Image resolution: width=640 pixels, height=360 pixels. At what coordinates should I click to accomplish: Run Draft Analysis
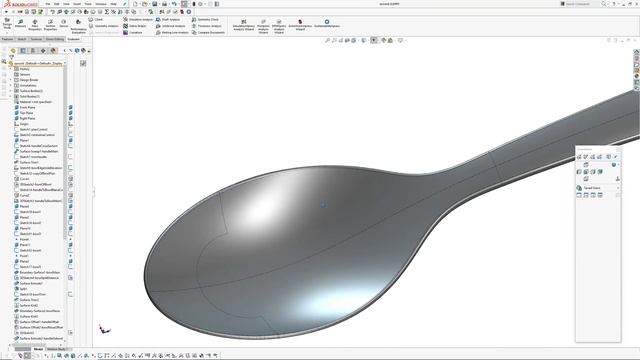pos(168,20)
